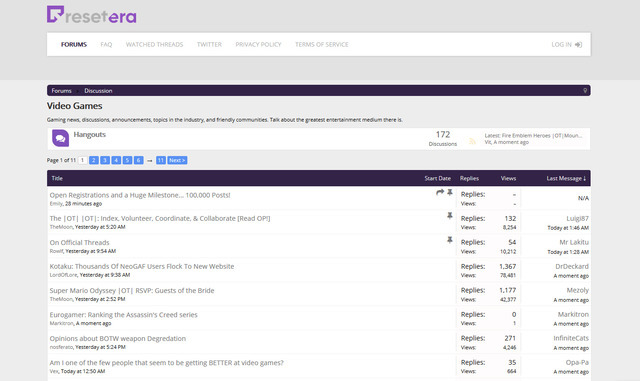Sort by Last Message column header
Viewport: 640px width, 381px height.
point(566,178)
